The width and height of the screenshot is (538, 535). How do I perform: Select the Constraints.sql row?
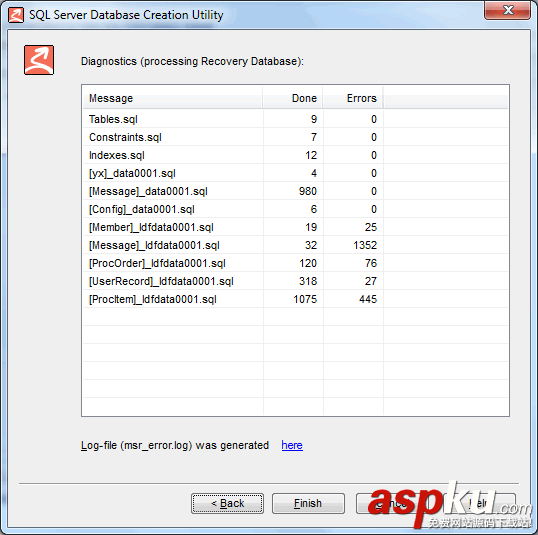295,137
